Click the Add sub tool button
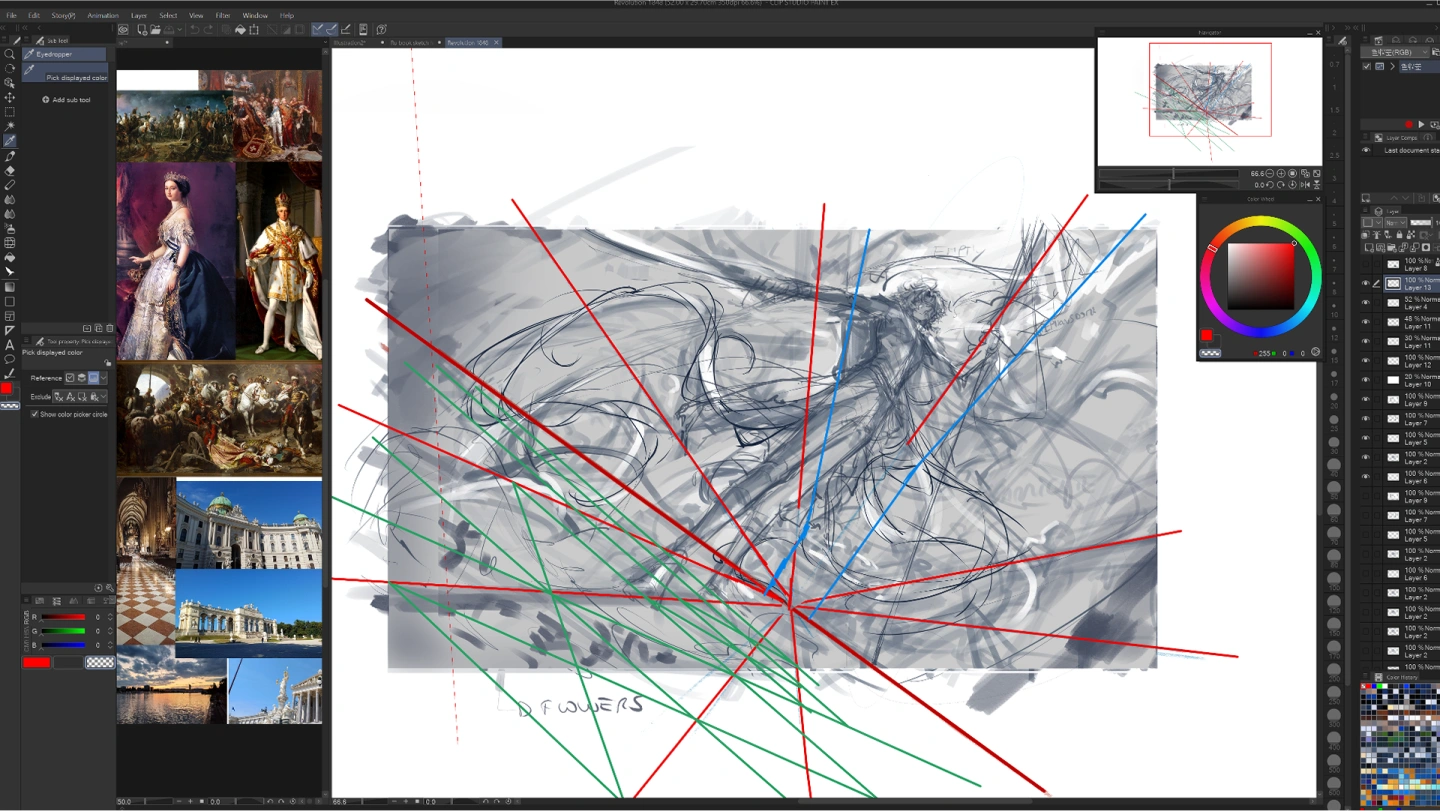Screen dimensions: 1440x811 (x=66, y=100)
